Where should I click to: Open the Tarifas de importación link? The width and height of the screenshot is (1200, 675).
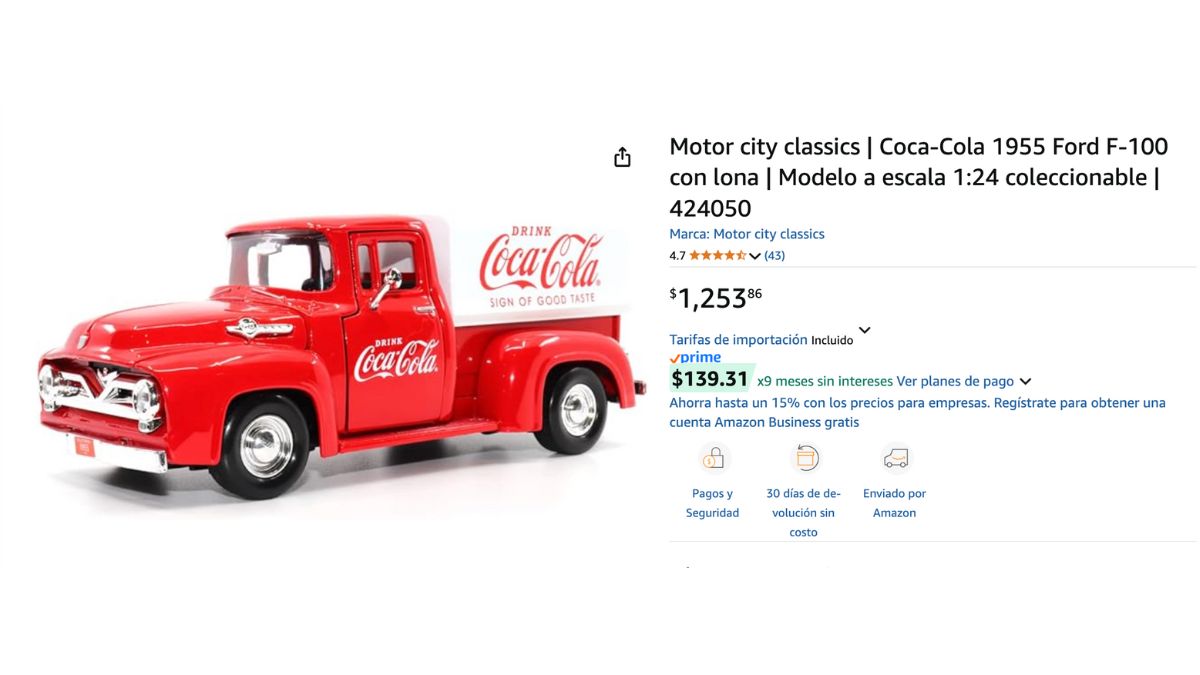point(738,339)
